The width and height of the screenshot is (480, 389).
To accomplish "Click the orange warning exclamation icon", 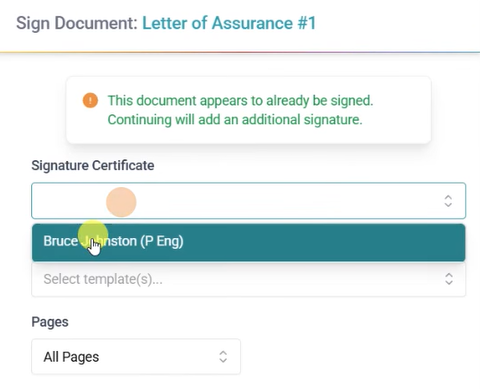I will 90,100.
